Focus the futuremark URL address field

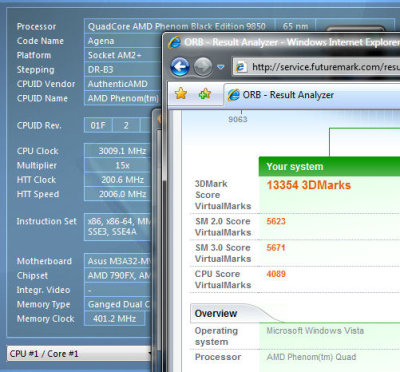[316, 67]
